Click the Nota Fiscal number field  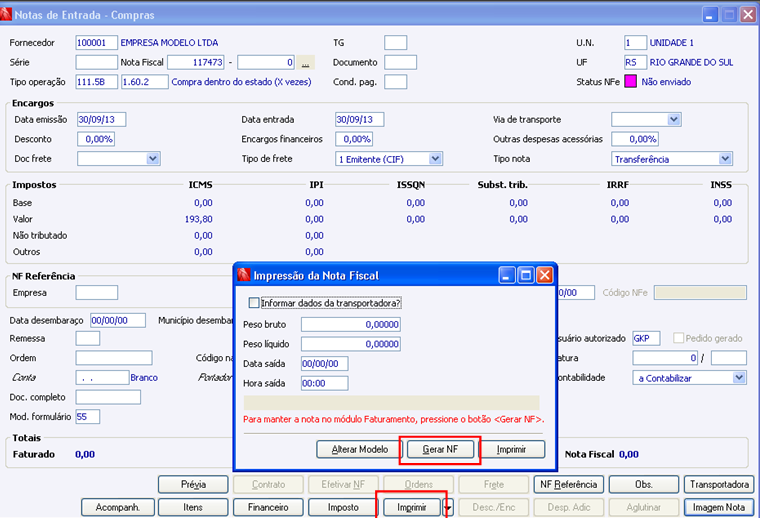196,62
